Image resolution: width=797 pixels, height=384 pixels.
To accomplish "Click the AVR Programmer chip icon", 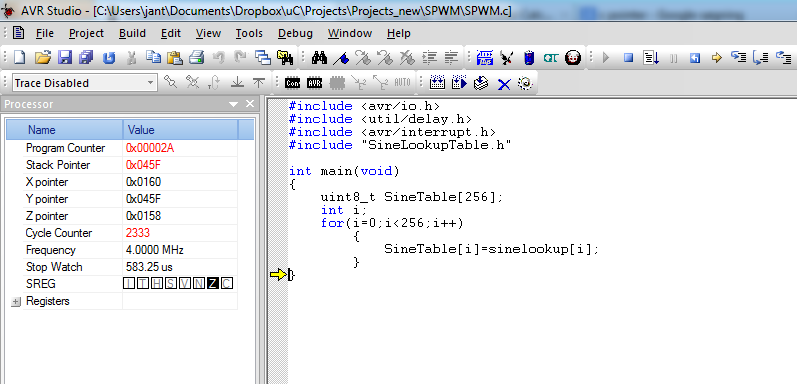I will 485,57.
